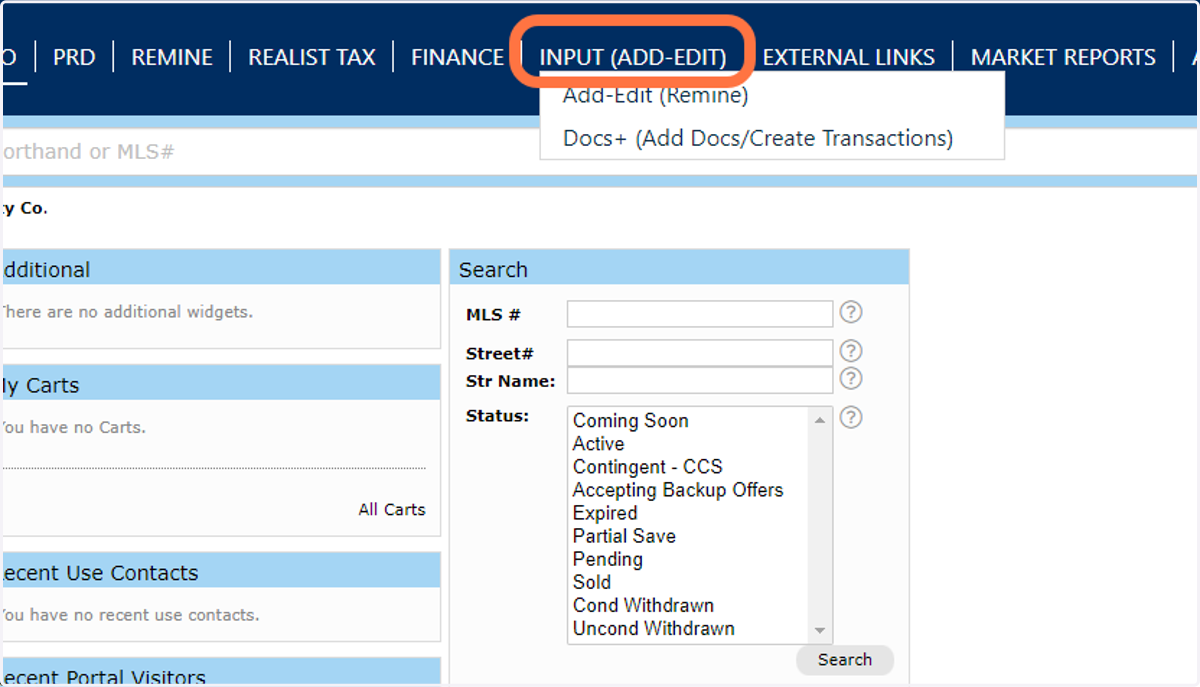Open the EXTERNAL LINKS menu
1200x687 pixels.
pyautogui.click(x=849, y=57)
